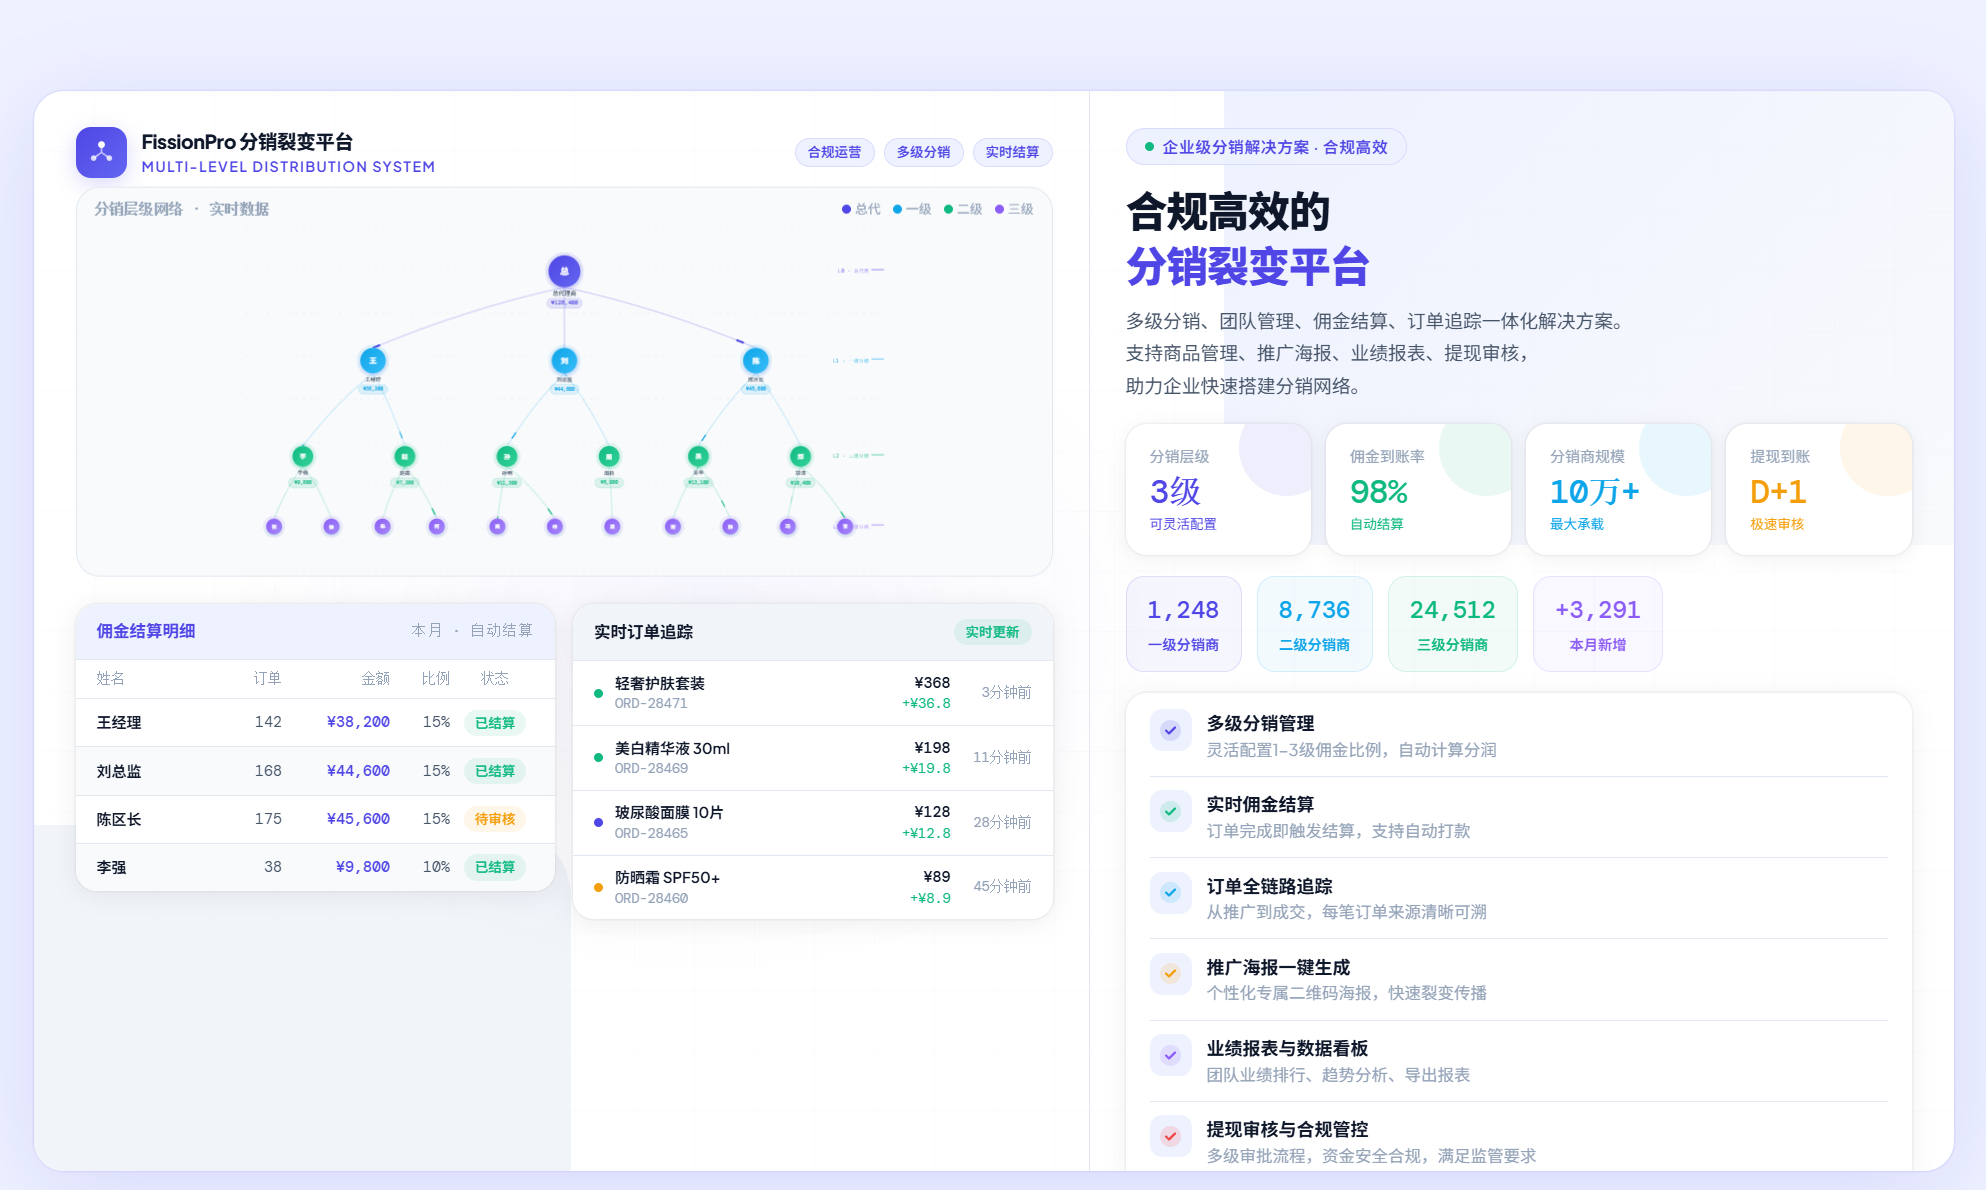Click the 金额 column header

coord(375,678)
